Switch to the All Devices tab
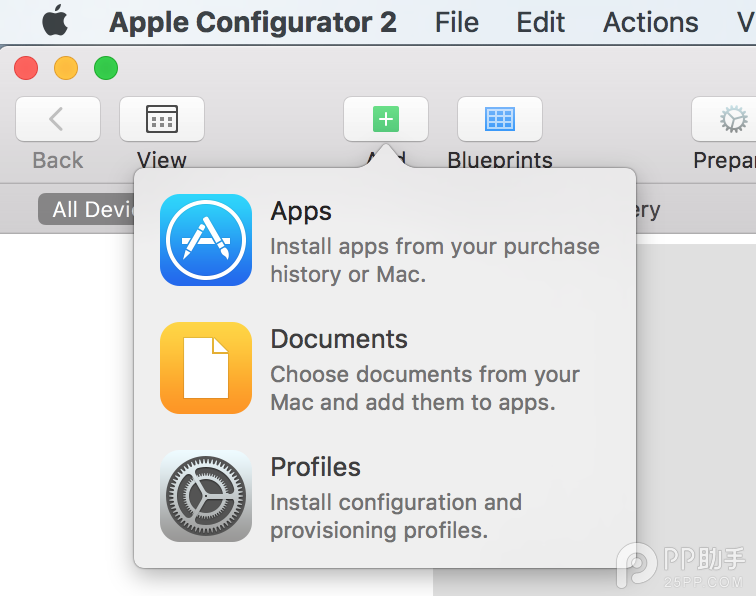Image resolution: width=756 pixels, height=596 pixels. (x=90, y=209)
